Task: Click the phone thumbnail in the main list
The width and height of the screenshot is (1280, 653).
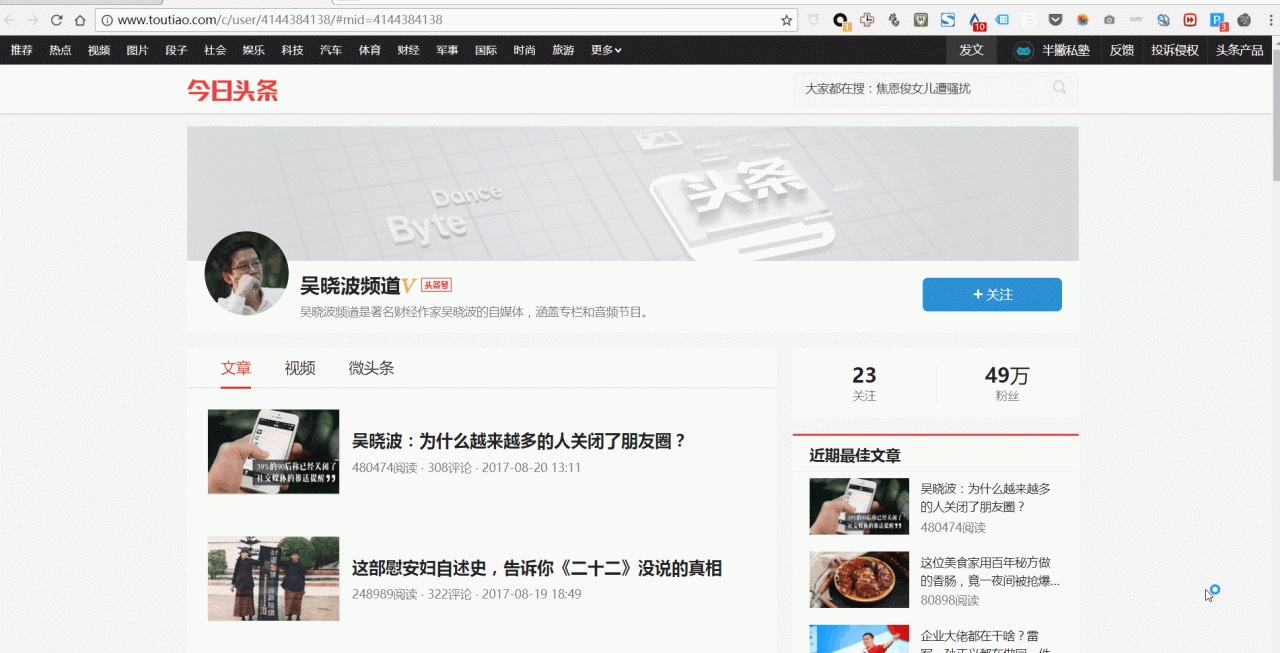Action: tap(273, 451)
